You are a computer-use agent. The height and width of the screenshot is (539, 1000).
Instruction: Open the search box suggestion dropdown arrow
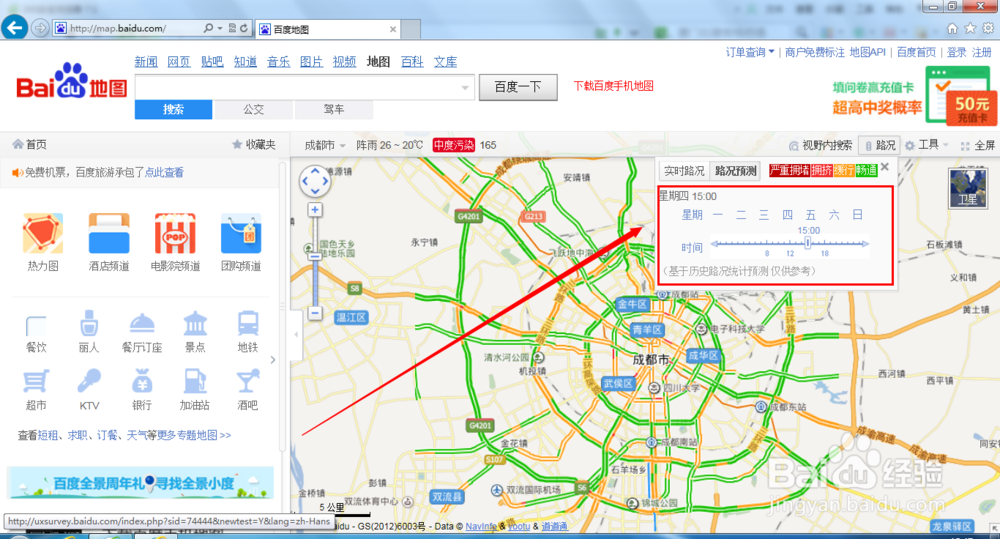pyautogui.click(x=466, y=87)
